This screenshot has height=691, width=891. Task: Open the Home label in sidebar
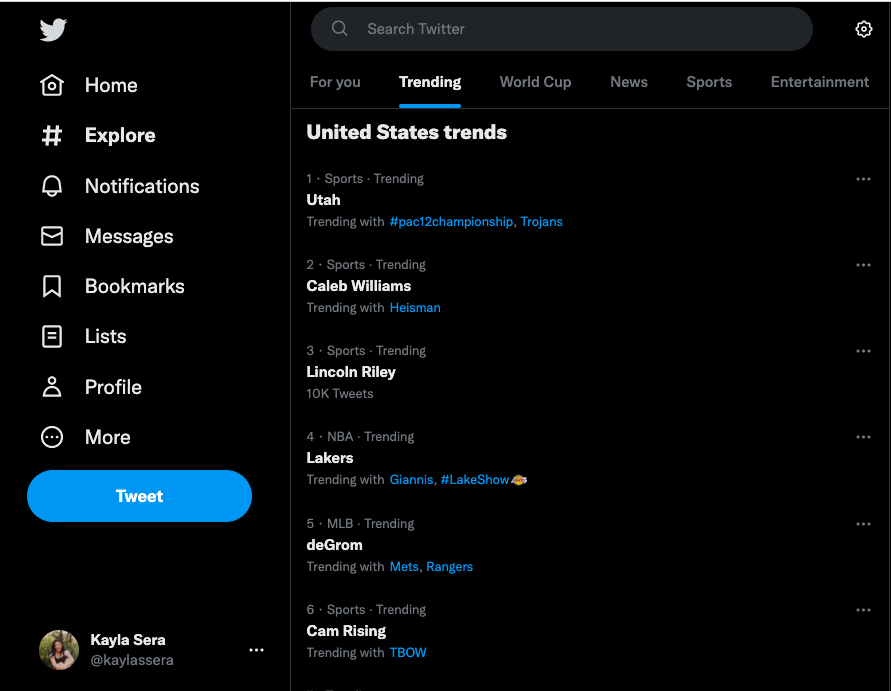(111, 85)
